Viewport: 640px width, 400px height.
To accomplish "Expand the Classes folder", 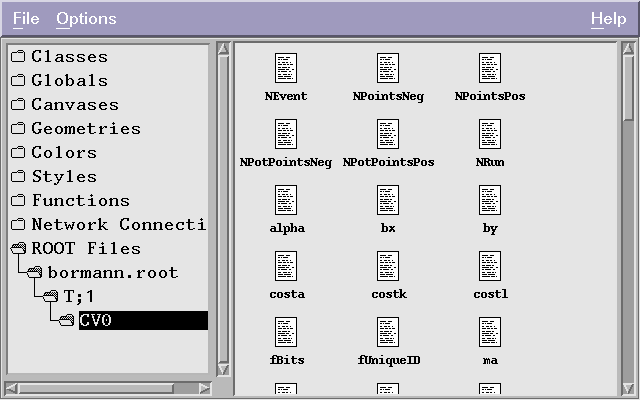I will 18,57.
